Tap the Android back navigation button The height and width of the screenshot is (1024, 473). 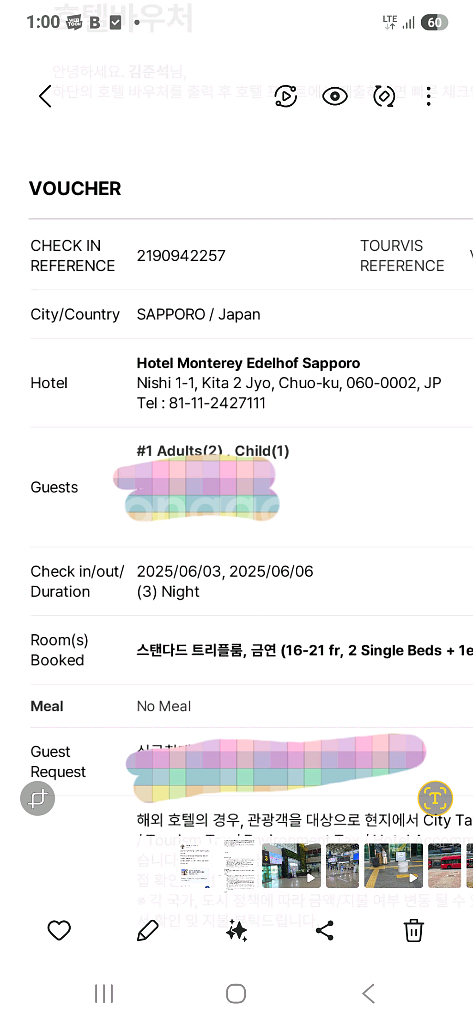click(368, 993)
